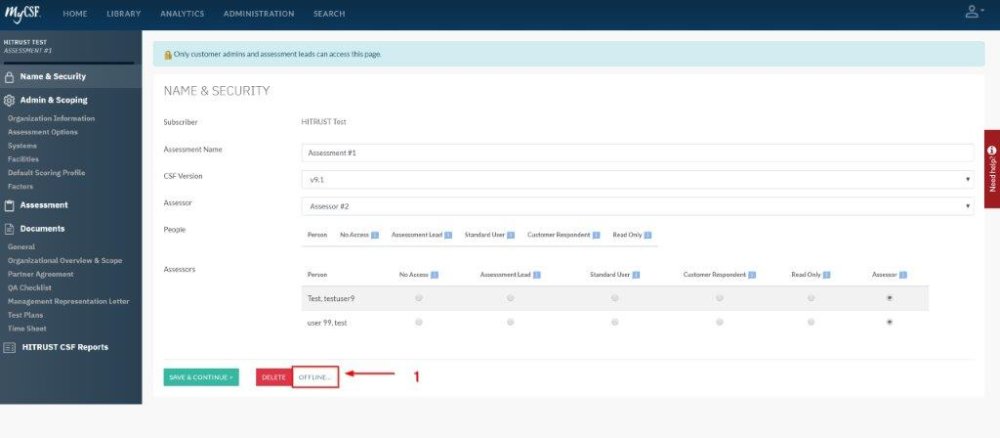Open the ADMINISTRATION menu
This screenshot has width=1000, height=438.
click(x=259, y=13)
